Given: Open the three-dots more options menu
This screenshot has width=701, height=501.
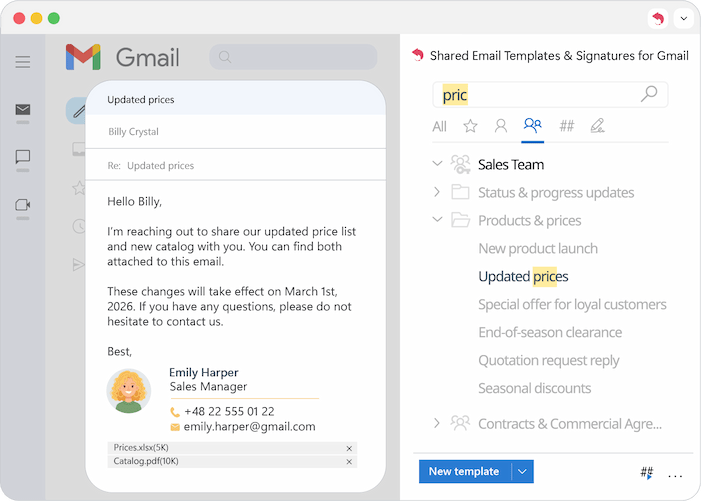Looking at the screenshot, I should 675,476.
